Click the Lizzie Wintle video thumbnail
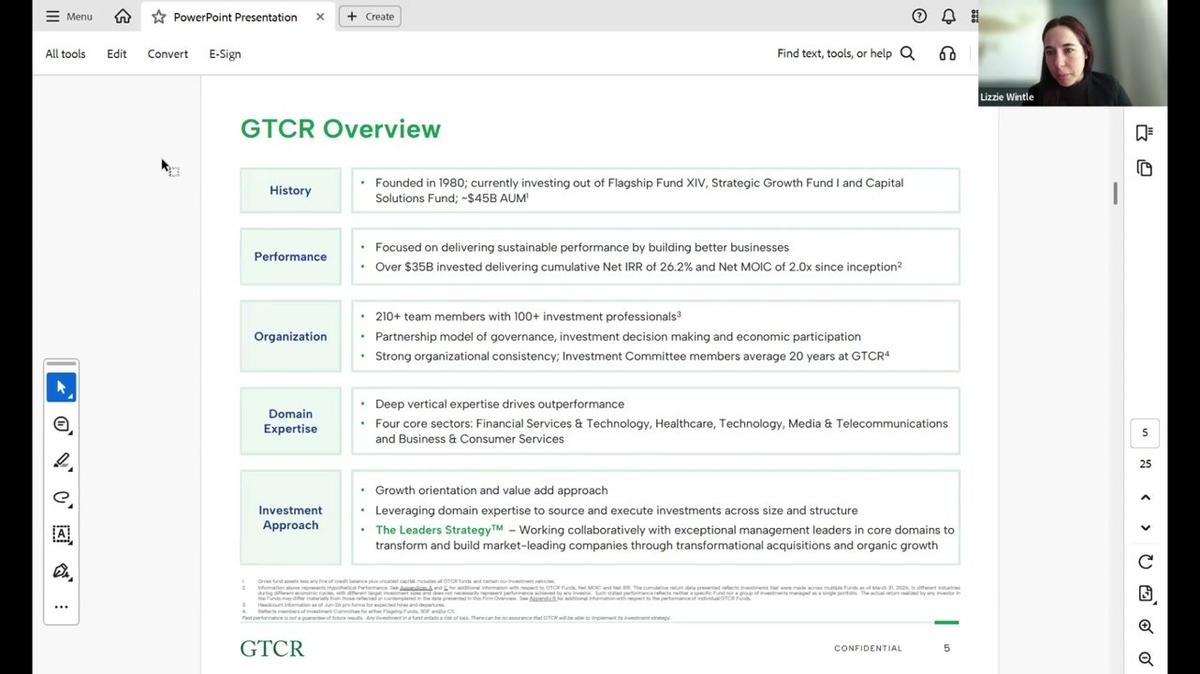The height and width of the screenshot is (674, 1200). point(1072,53)
